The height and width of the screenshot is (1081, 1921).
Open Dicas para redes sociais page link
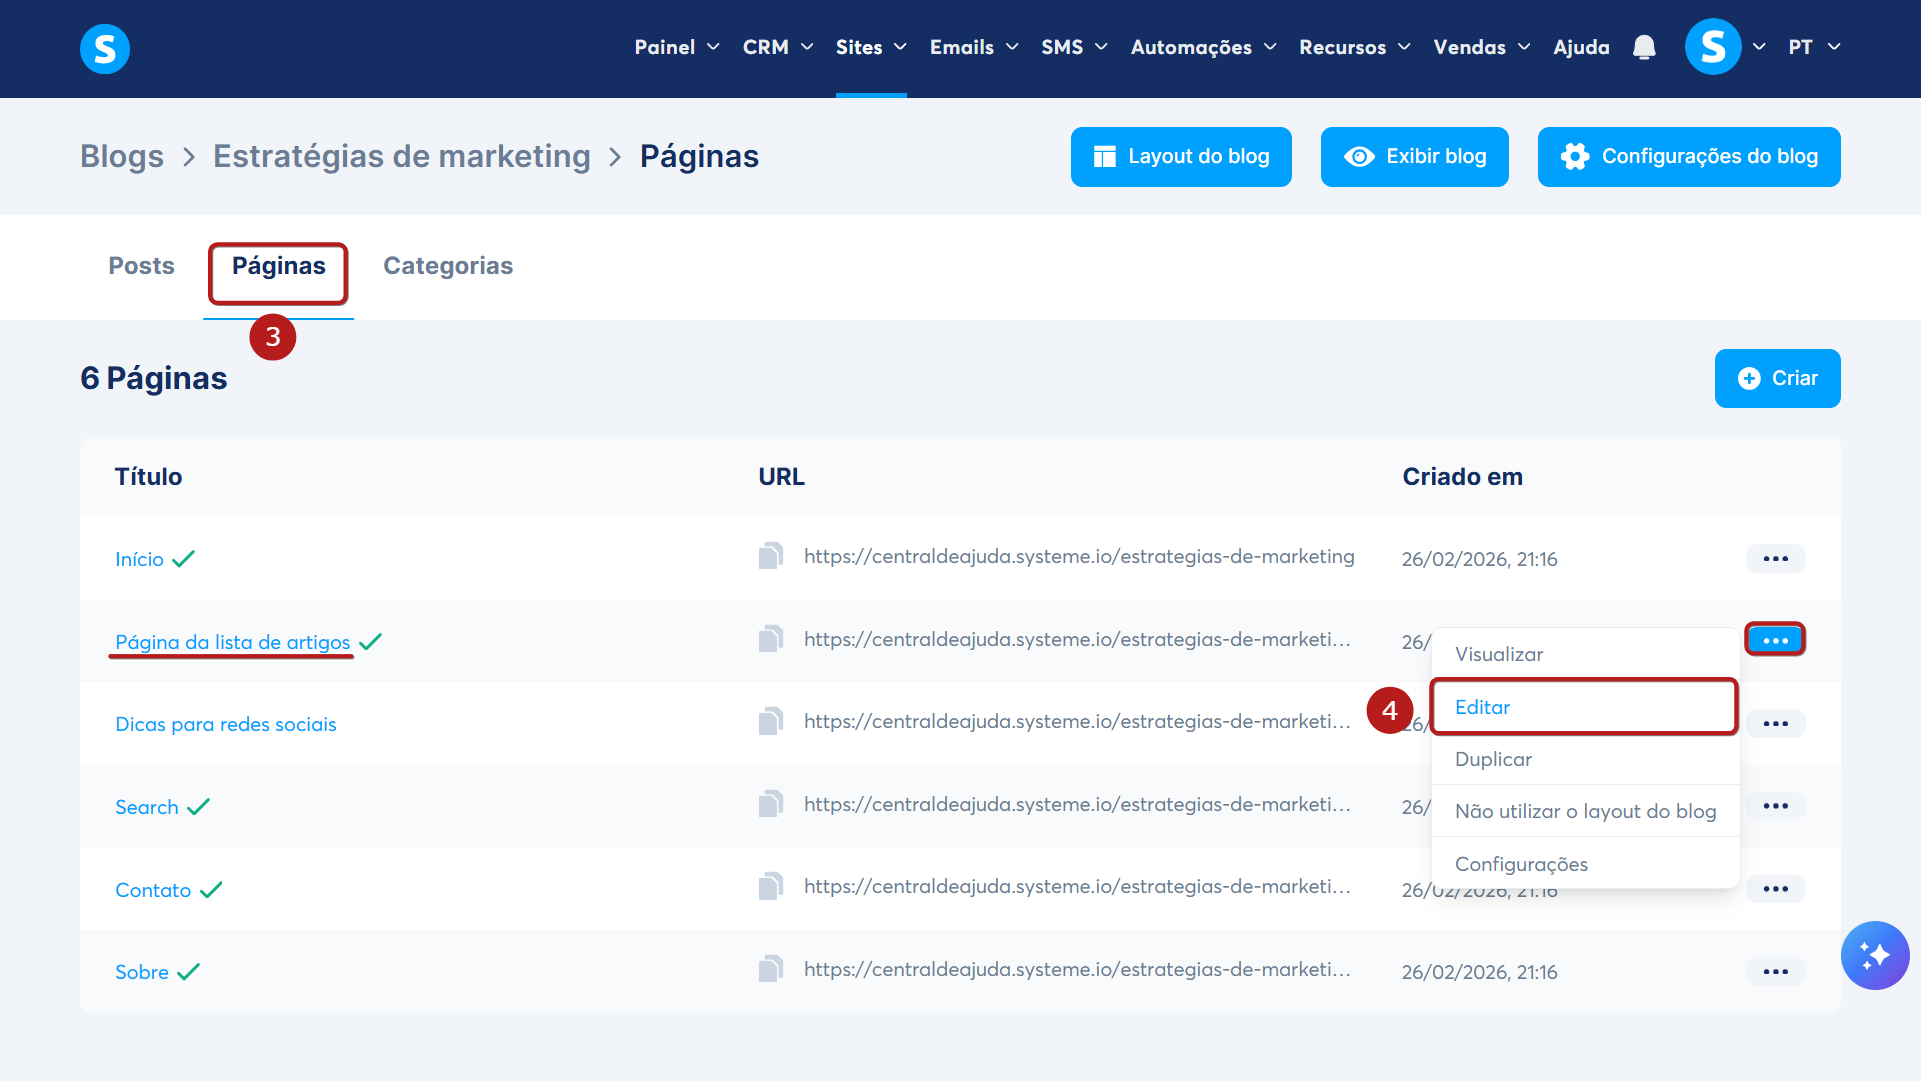(226, 724)
